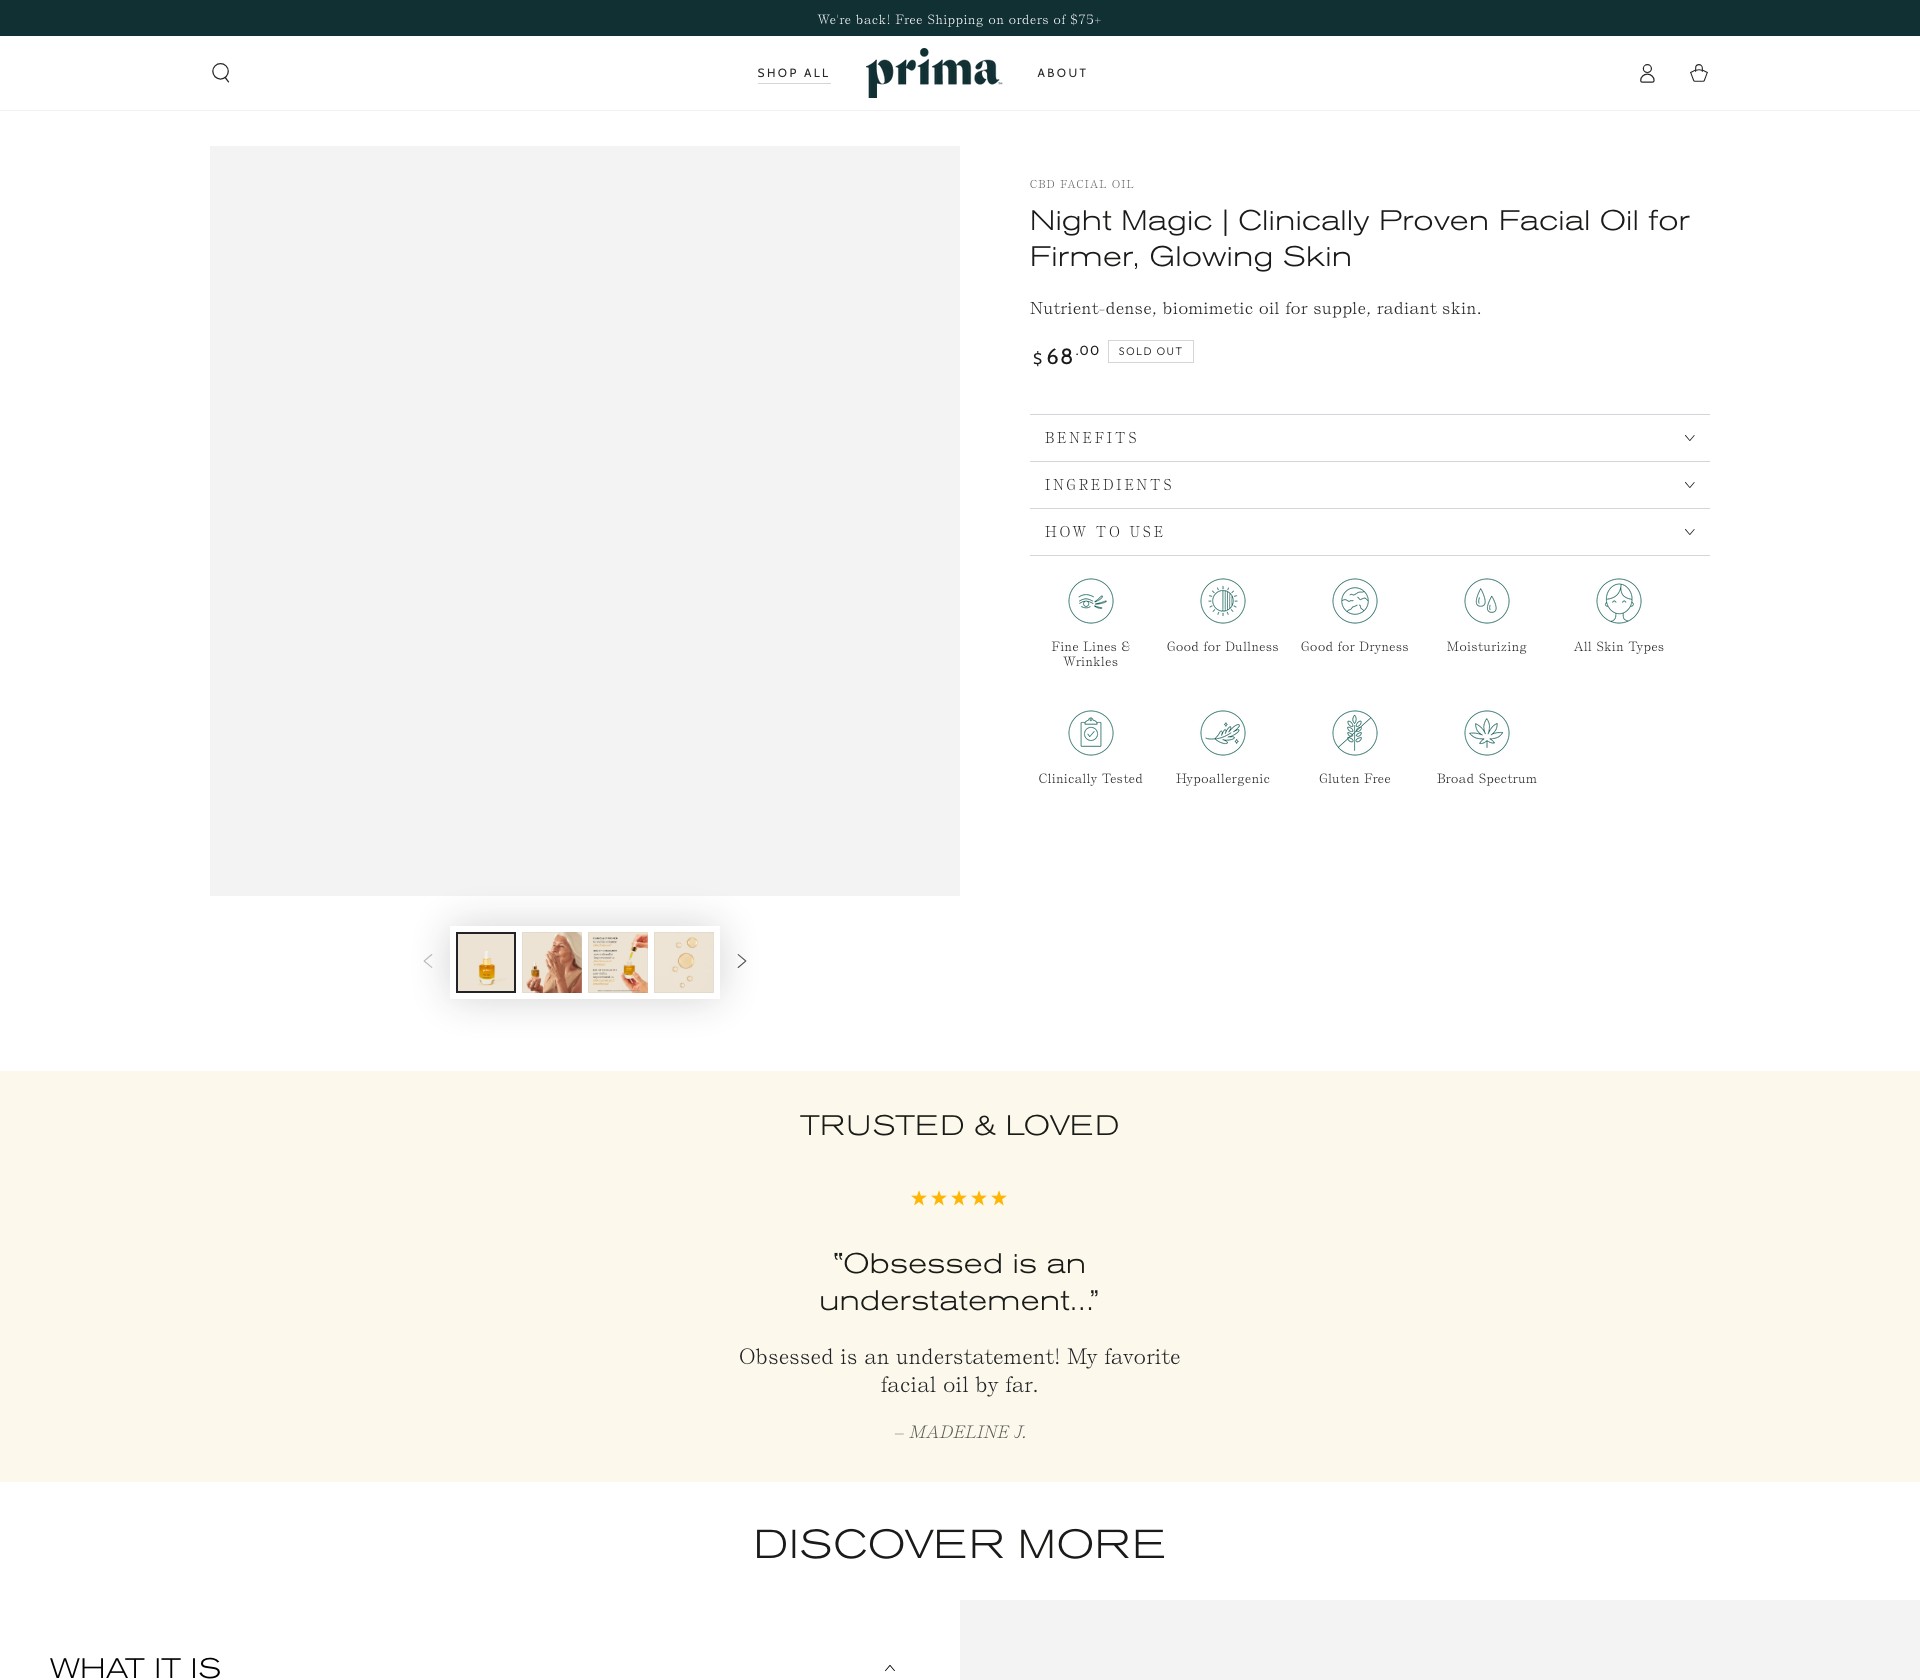Click the Good for Dullness icon
The height and width of the screenshot is (1680, 1920).
click(x=1222, y=601)
